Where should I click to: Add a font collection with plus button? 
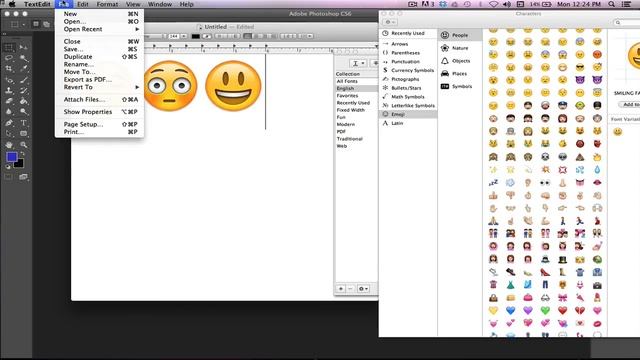tap(341, 289)
